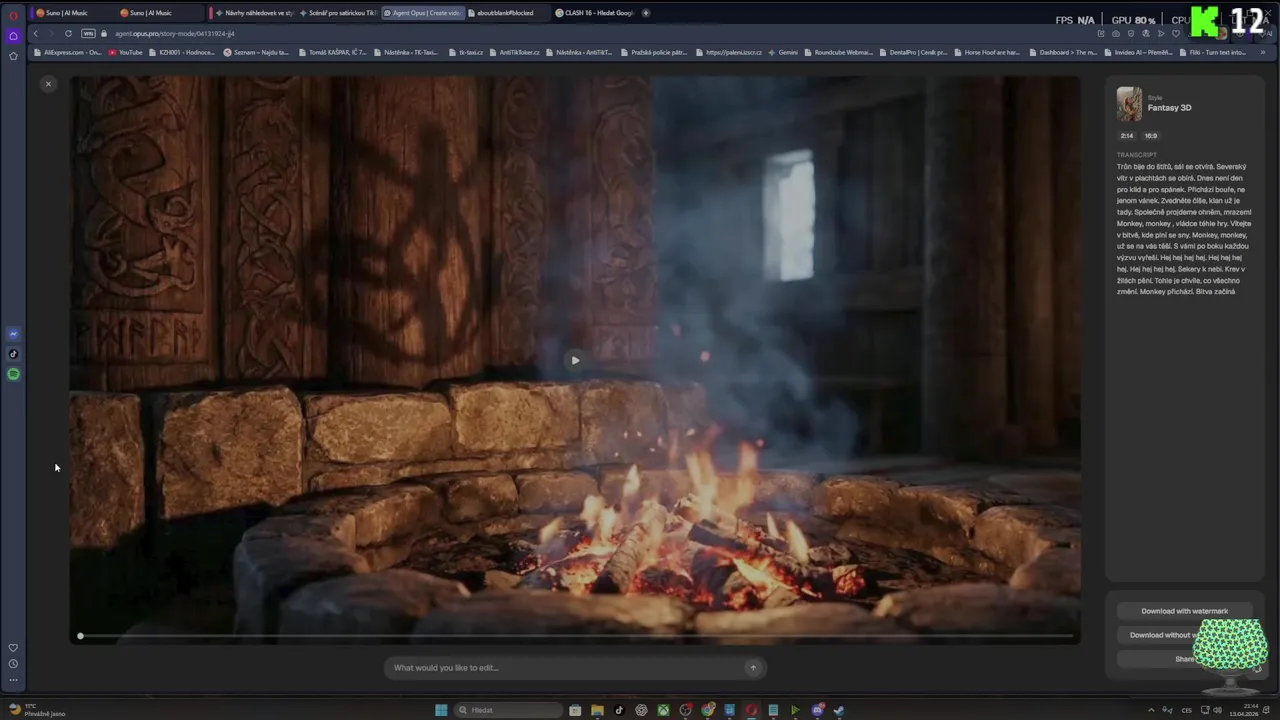Screen dimensions: 1280x720
Task: Click the toolbar heart icon near address bar
Action: click(1174, 33)
